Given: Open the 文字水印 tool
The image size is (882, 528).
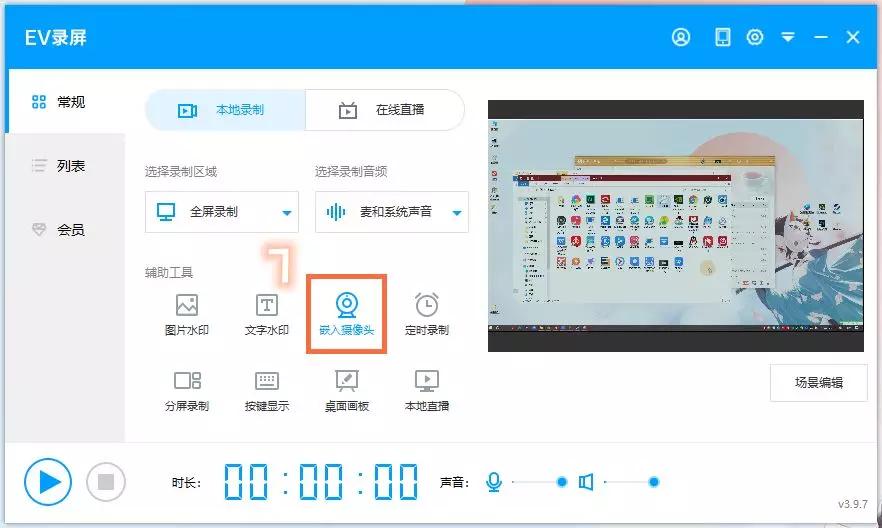Looking at the screenshot, I should coord(267,315).
